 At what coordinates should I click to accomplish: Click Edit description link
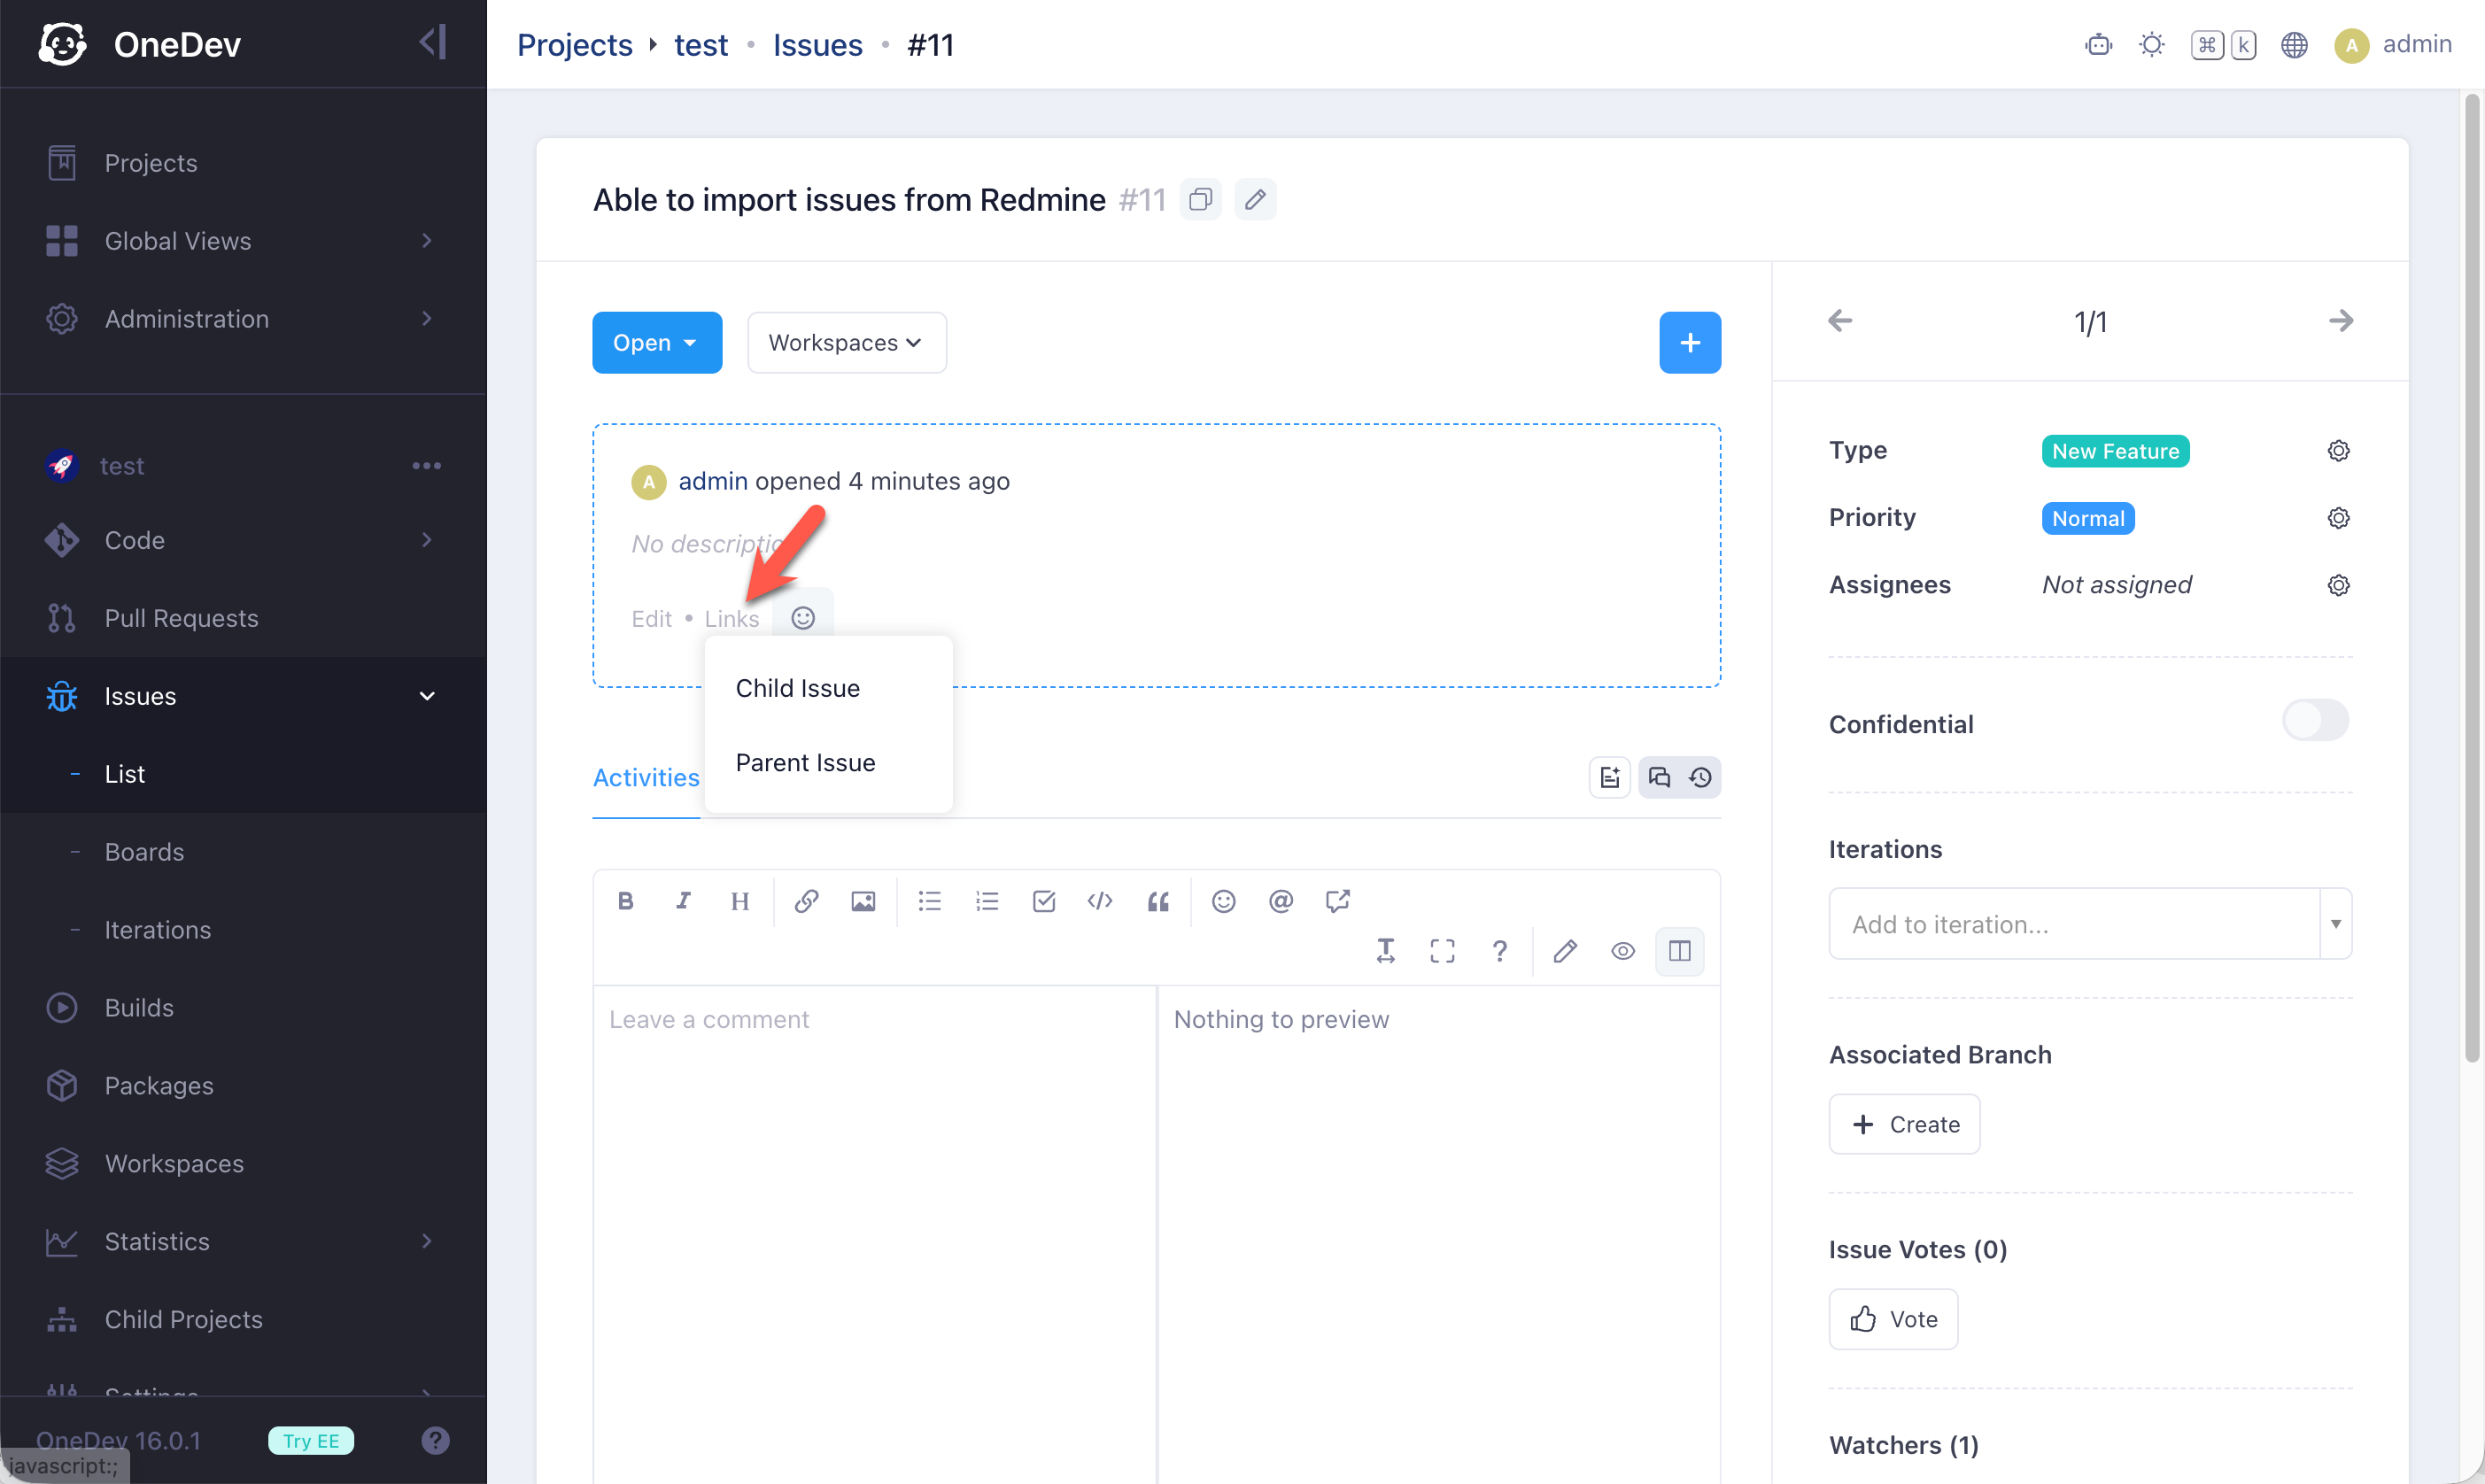[651, 618]
